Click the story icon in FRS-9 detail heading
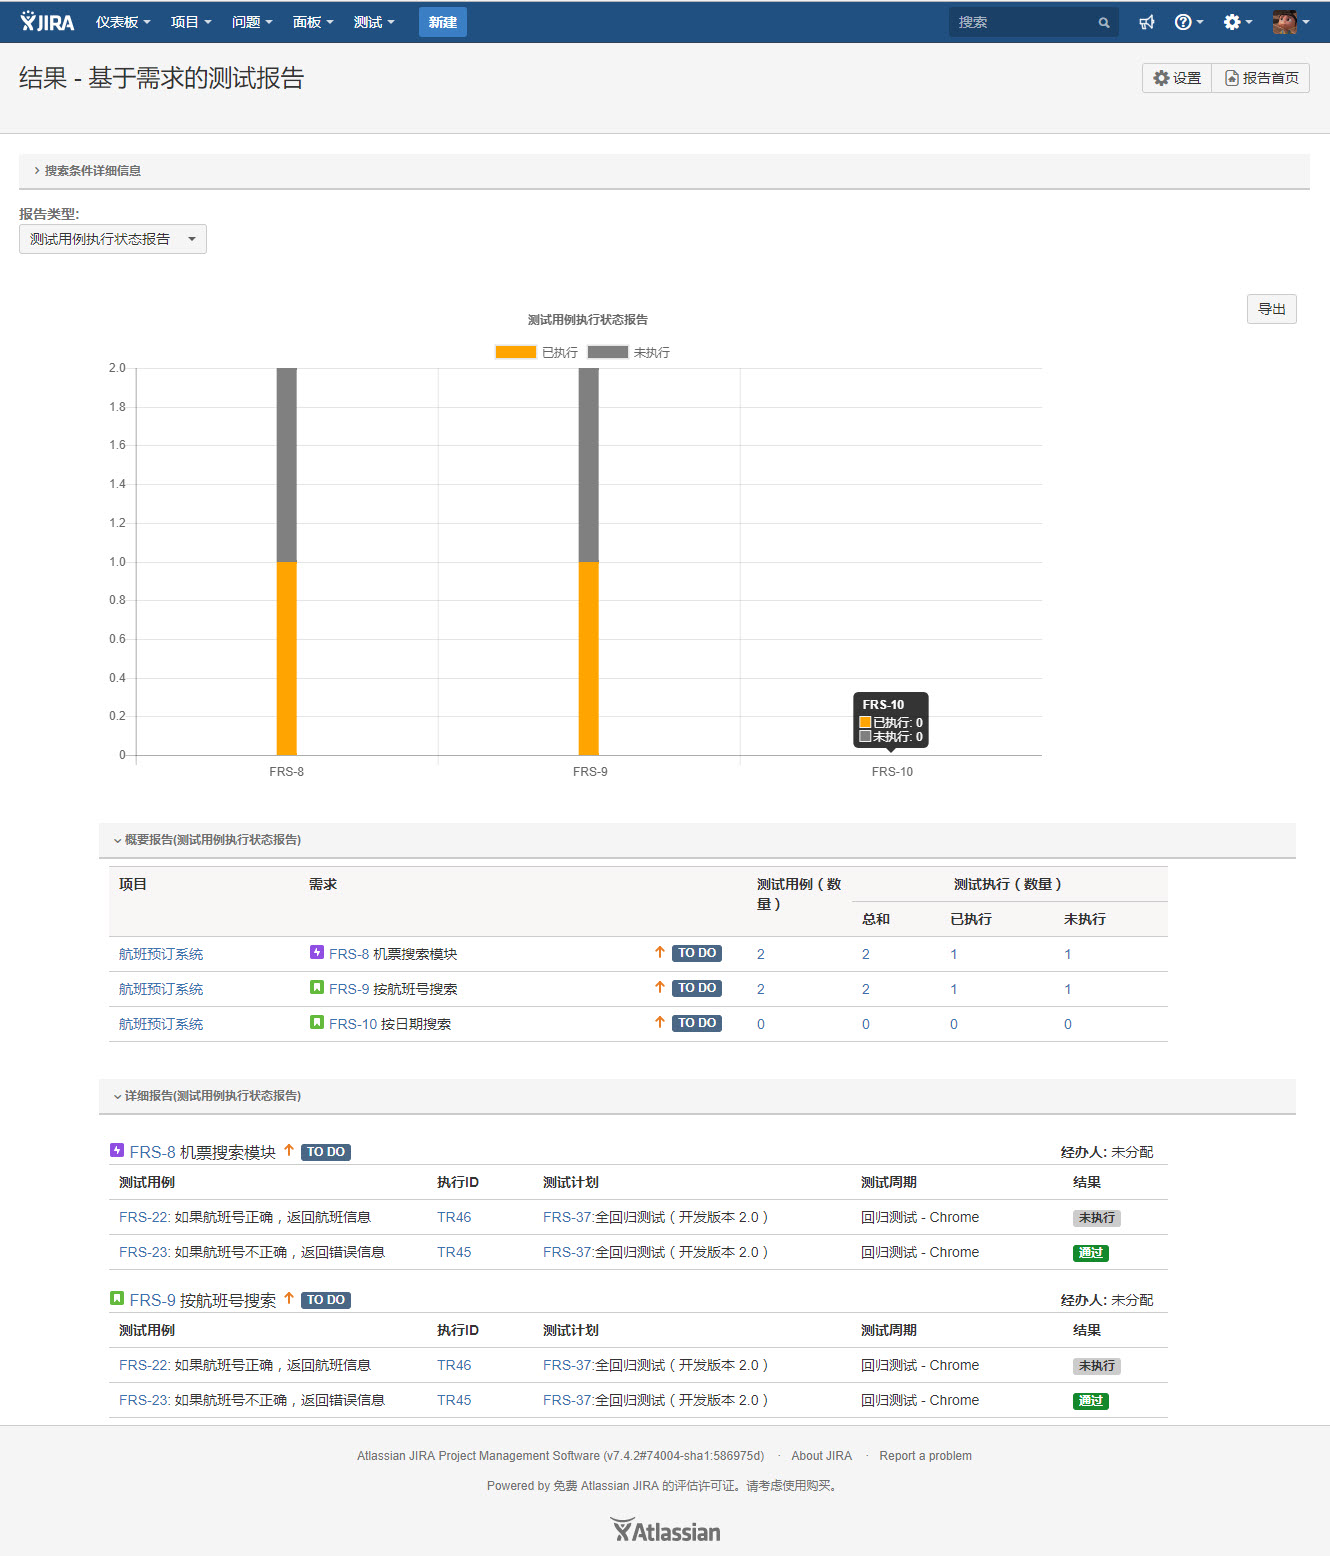Image resolution: width=1330 pixels, height=1556 pixels. 117,1299
